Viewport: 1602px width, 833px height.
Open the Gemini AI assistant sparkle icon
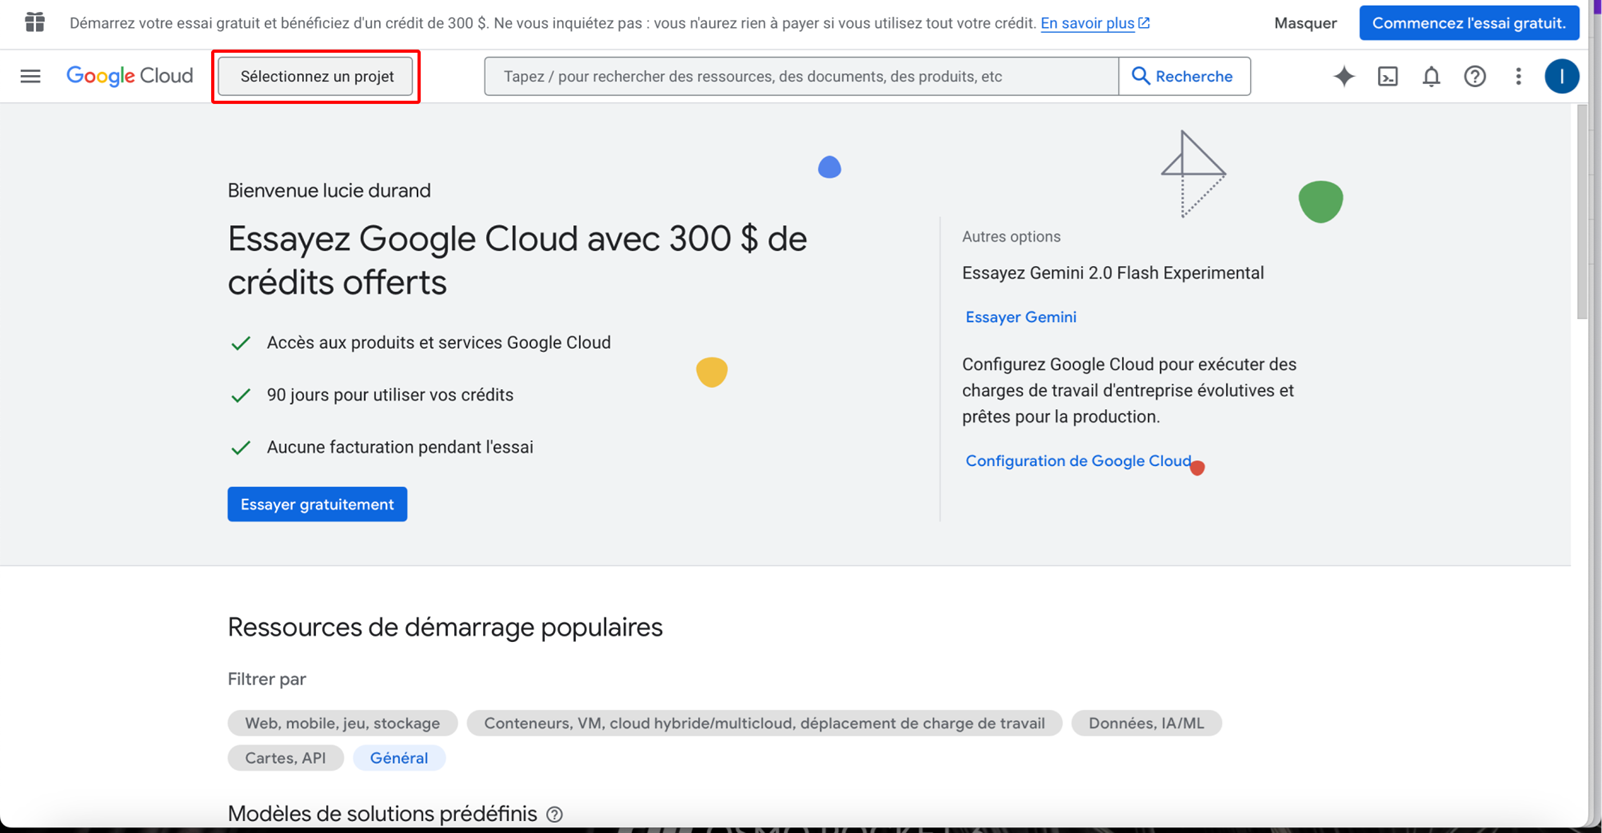coord(1343,76)
